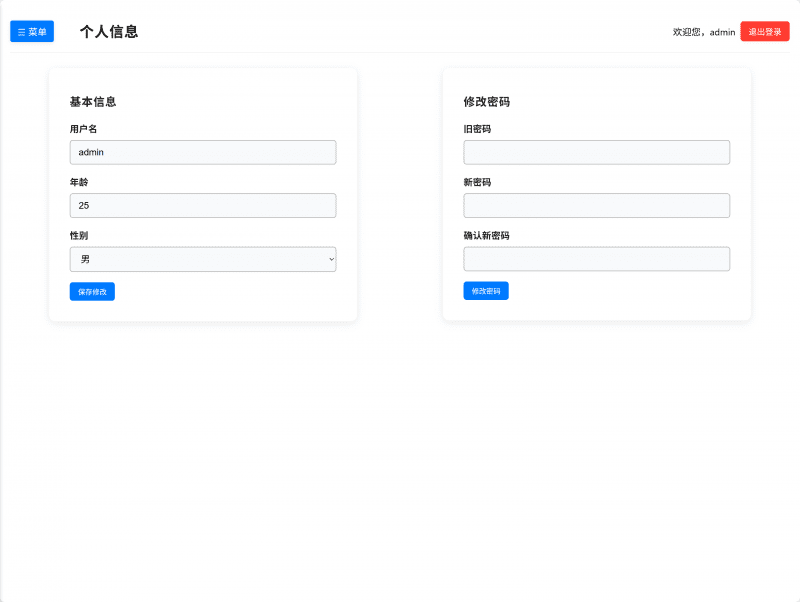Click the 保存修改 save button

tap(91, 291)
